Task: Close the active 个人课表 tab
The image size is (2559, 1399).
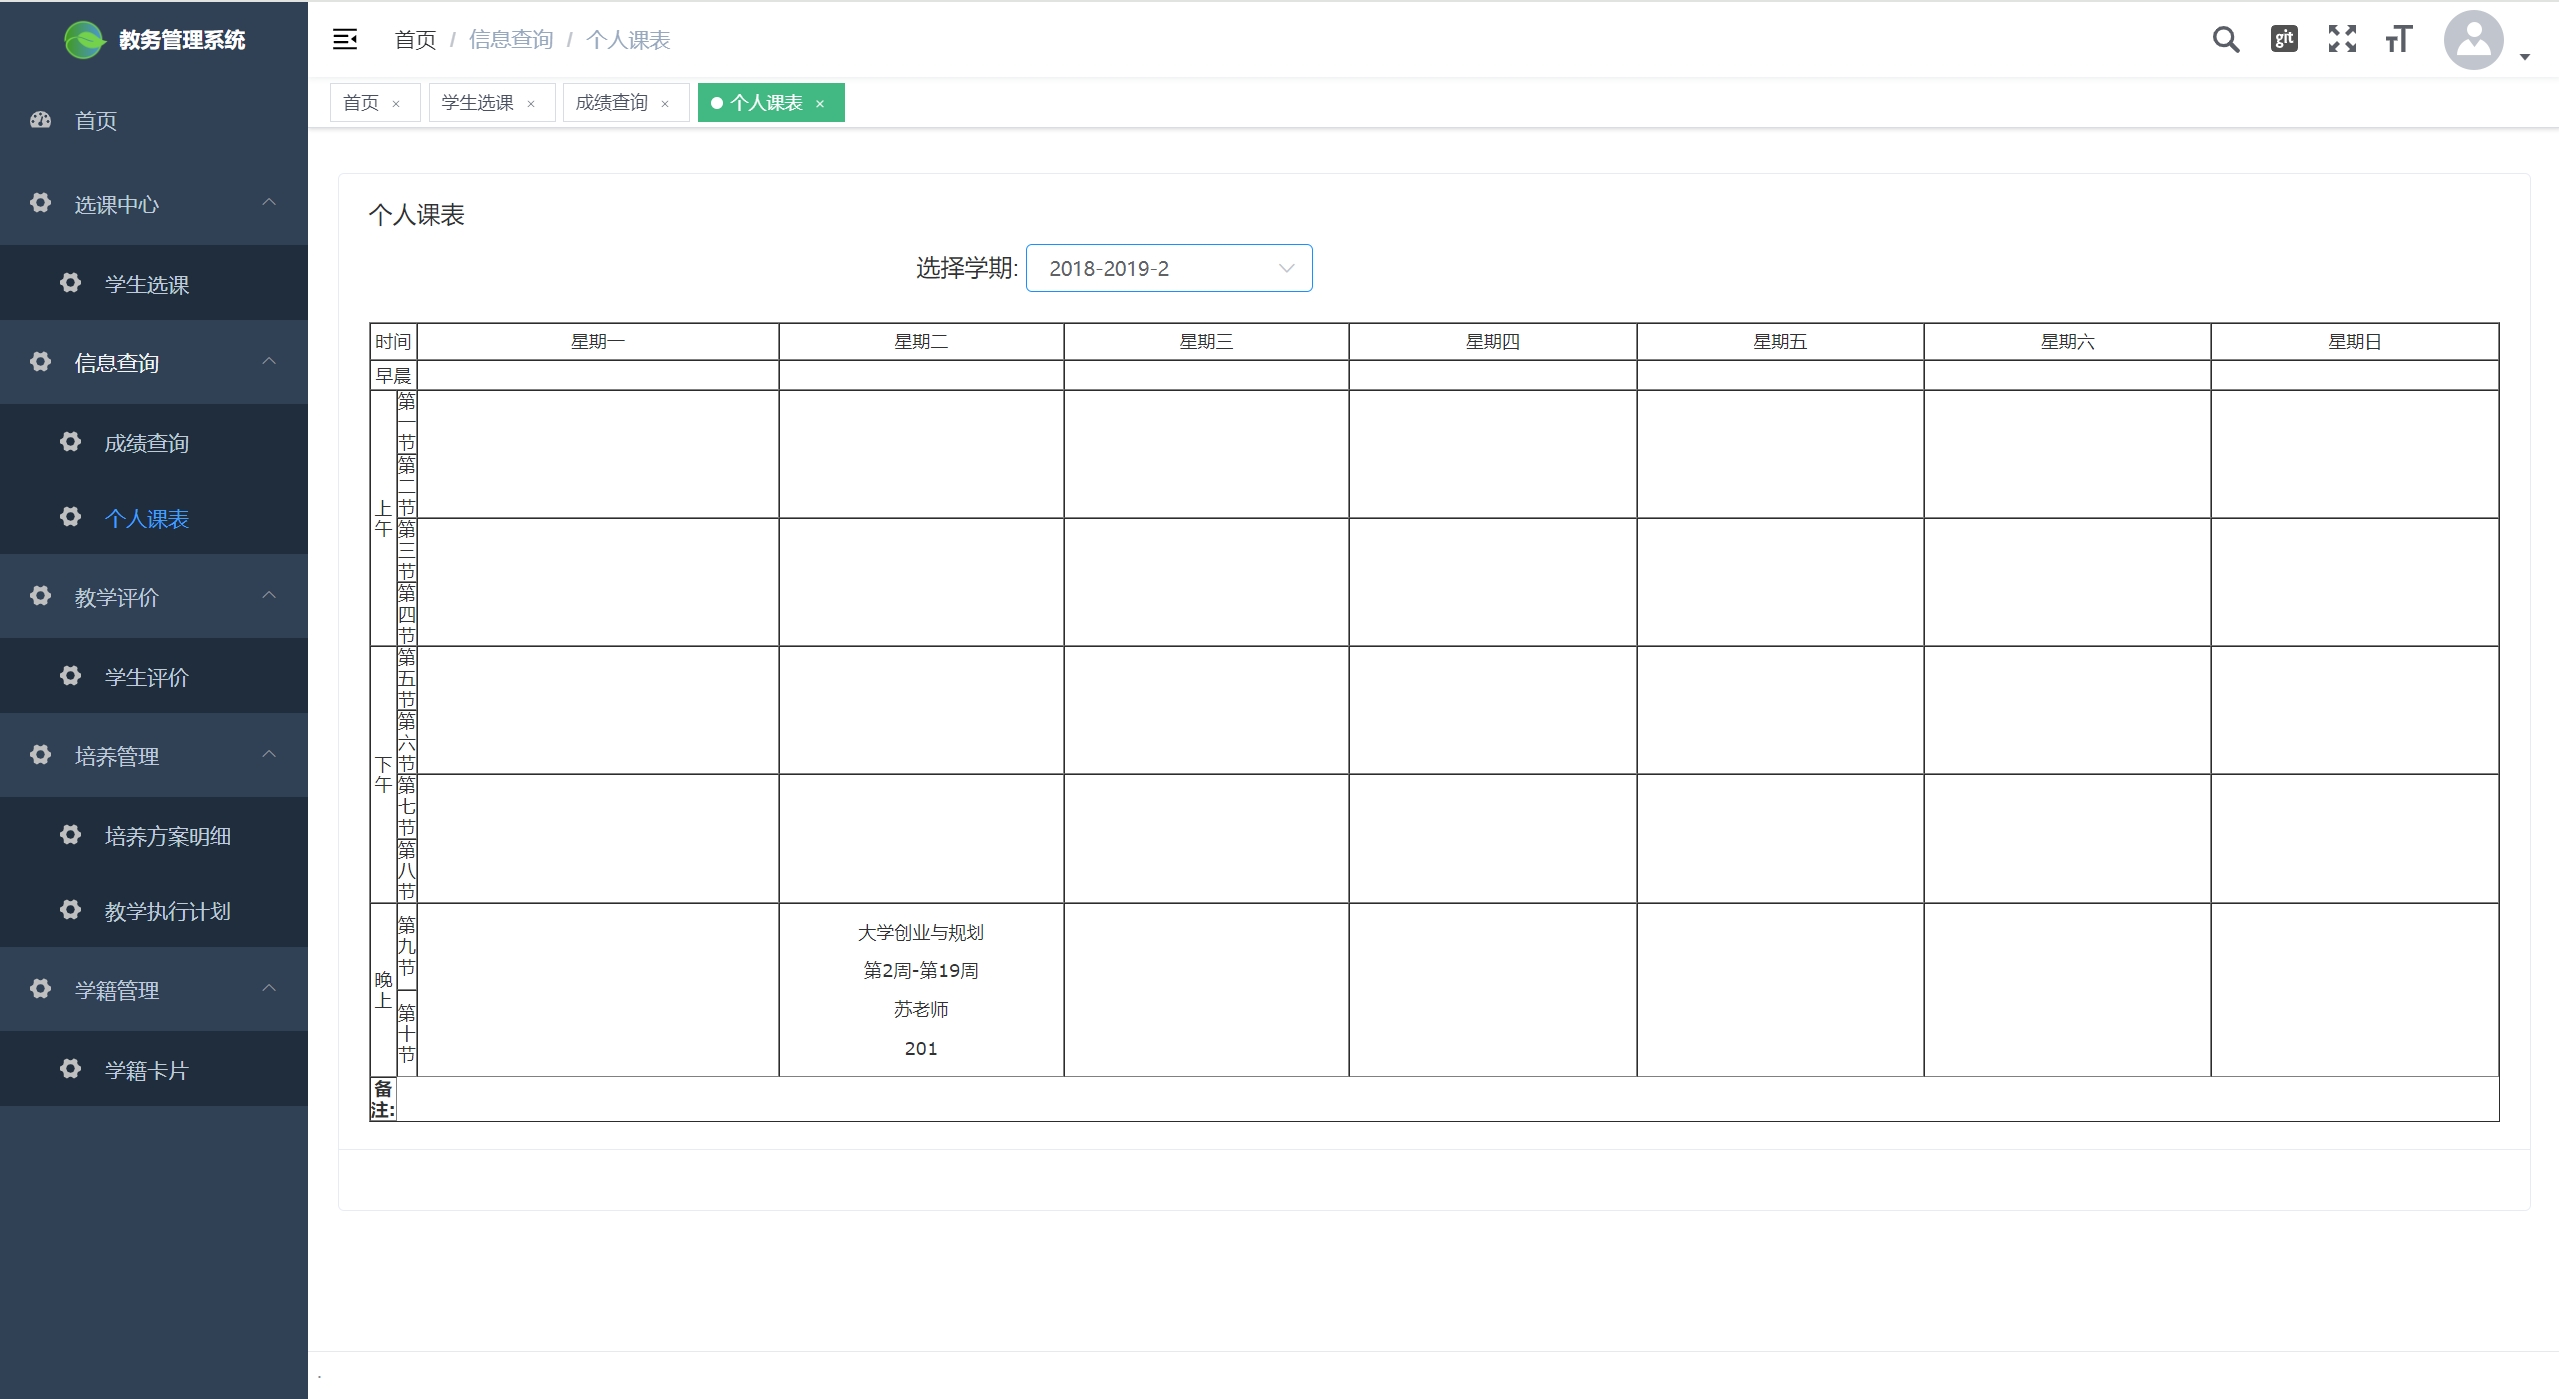Action: tap(820, 104)
